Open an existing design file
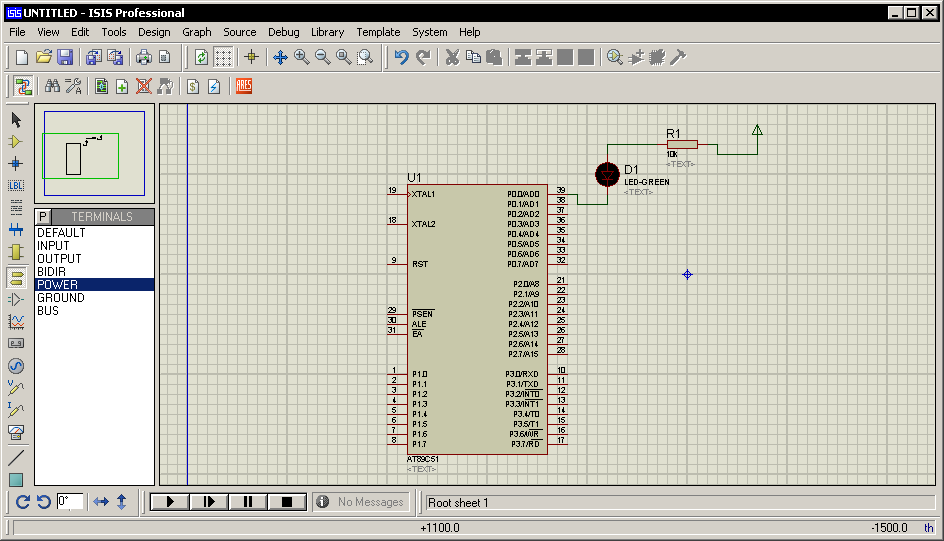The height and width of the screenshot is (541, 944). pos(43,57)
